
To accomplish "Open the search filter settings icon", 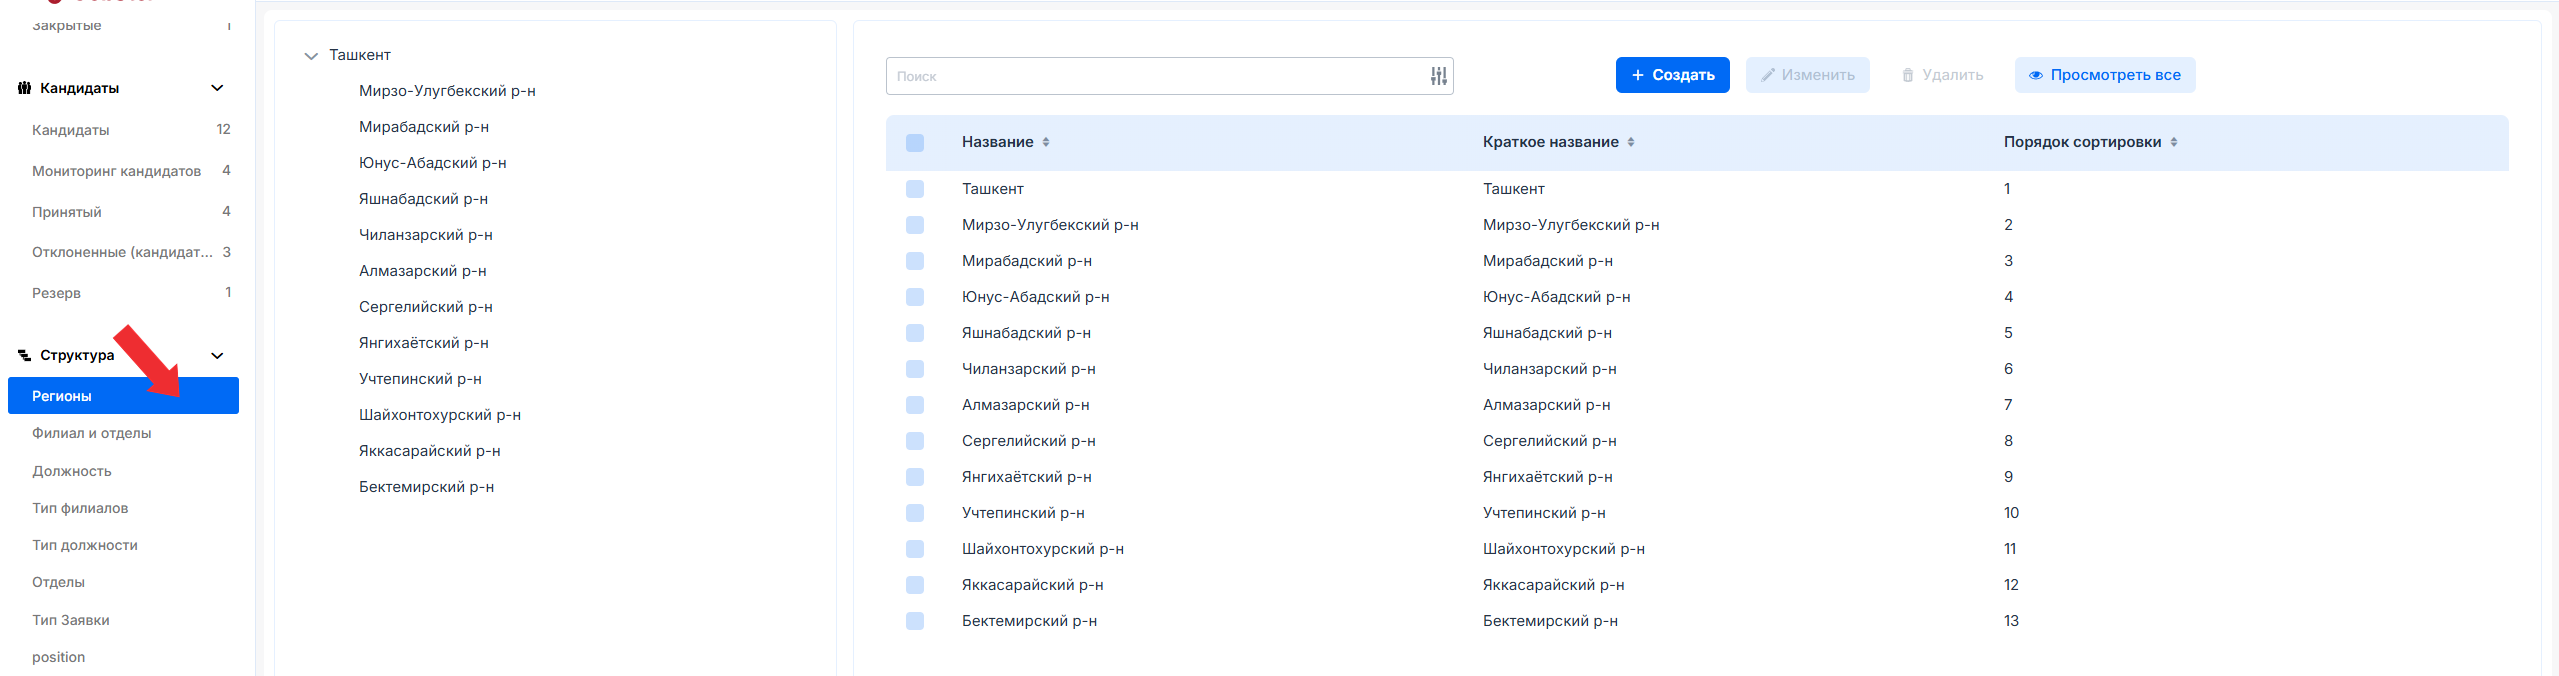I will pos(1438,76).
